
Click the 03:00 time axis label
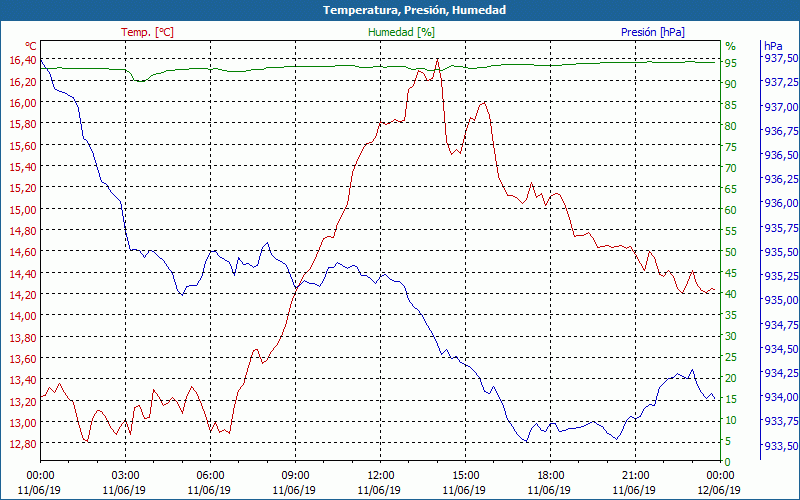click(126, 476)
